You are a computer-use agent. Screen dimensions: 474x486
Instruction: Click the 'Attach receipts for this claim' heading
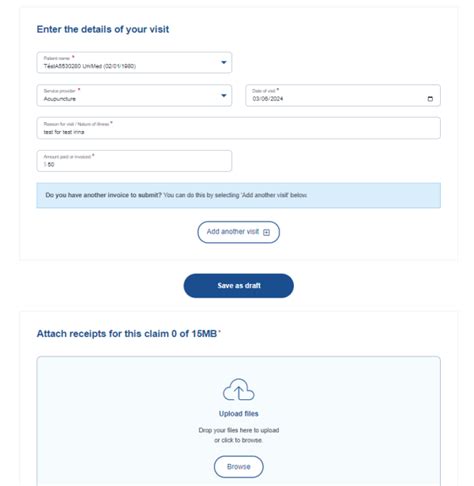point(127,334)
